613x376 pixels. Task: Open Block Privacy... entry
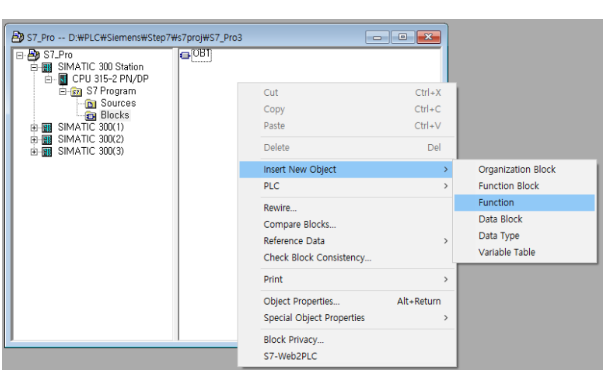tap(347, 340)
